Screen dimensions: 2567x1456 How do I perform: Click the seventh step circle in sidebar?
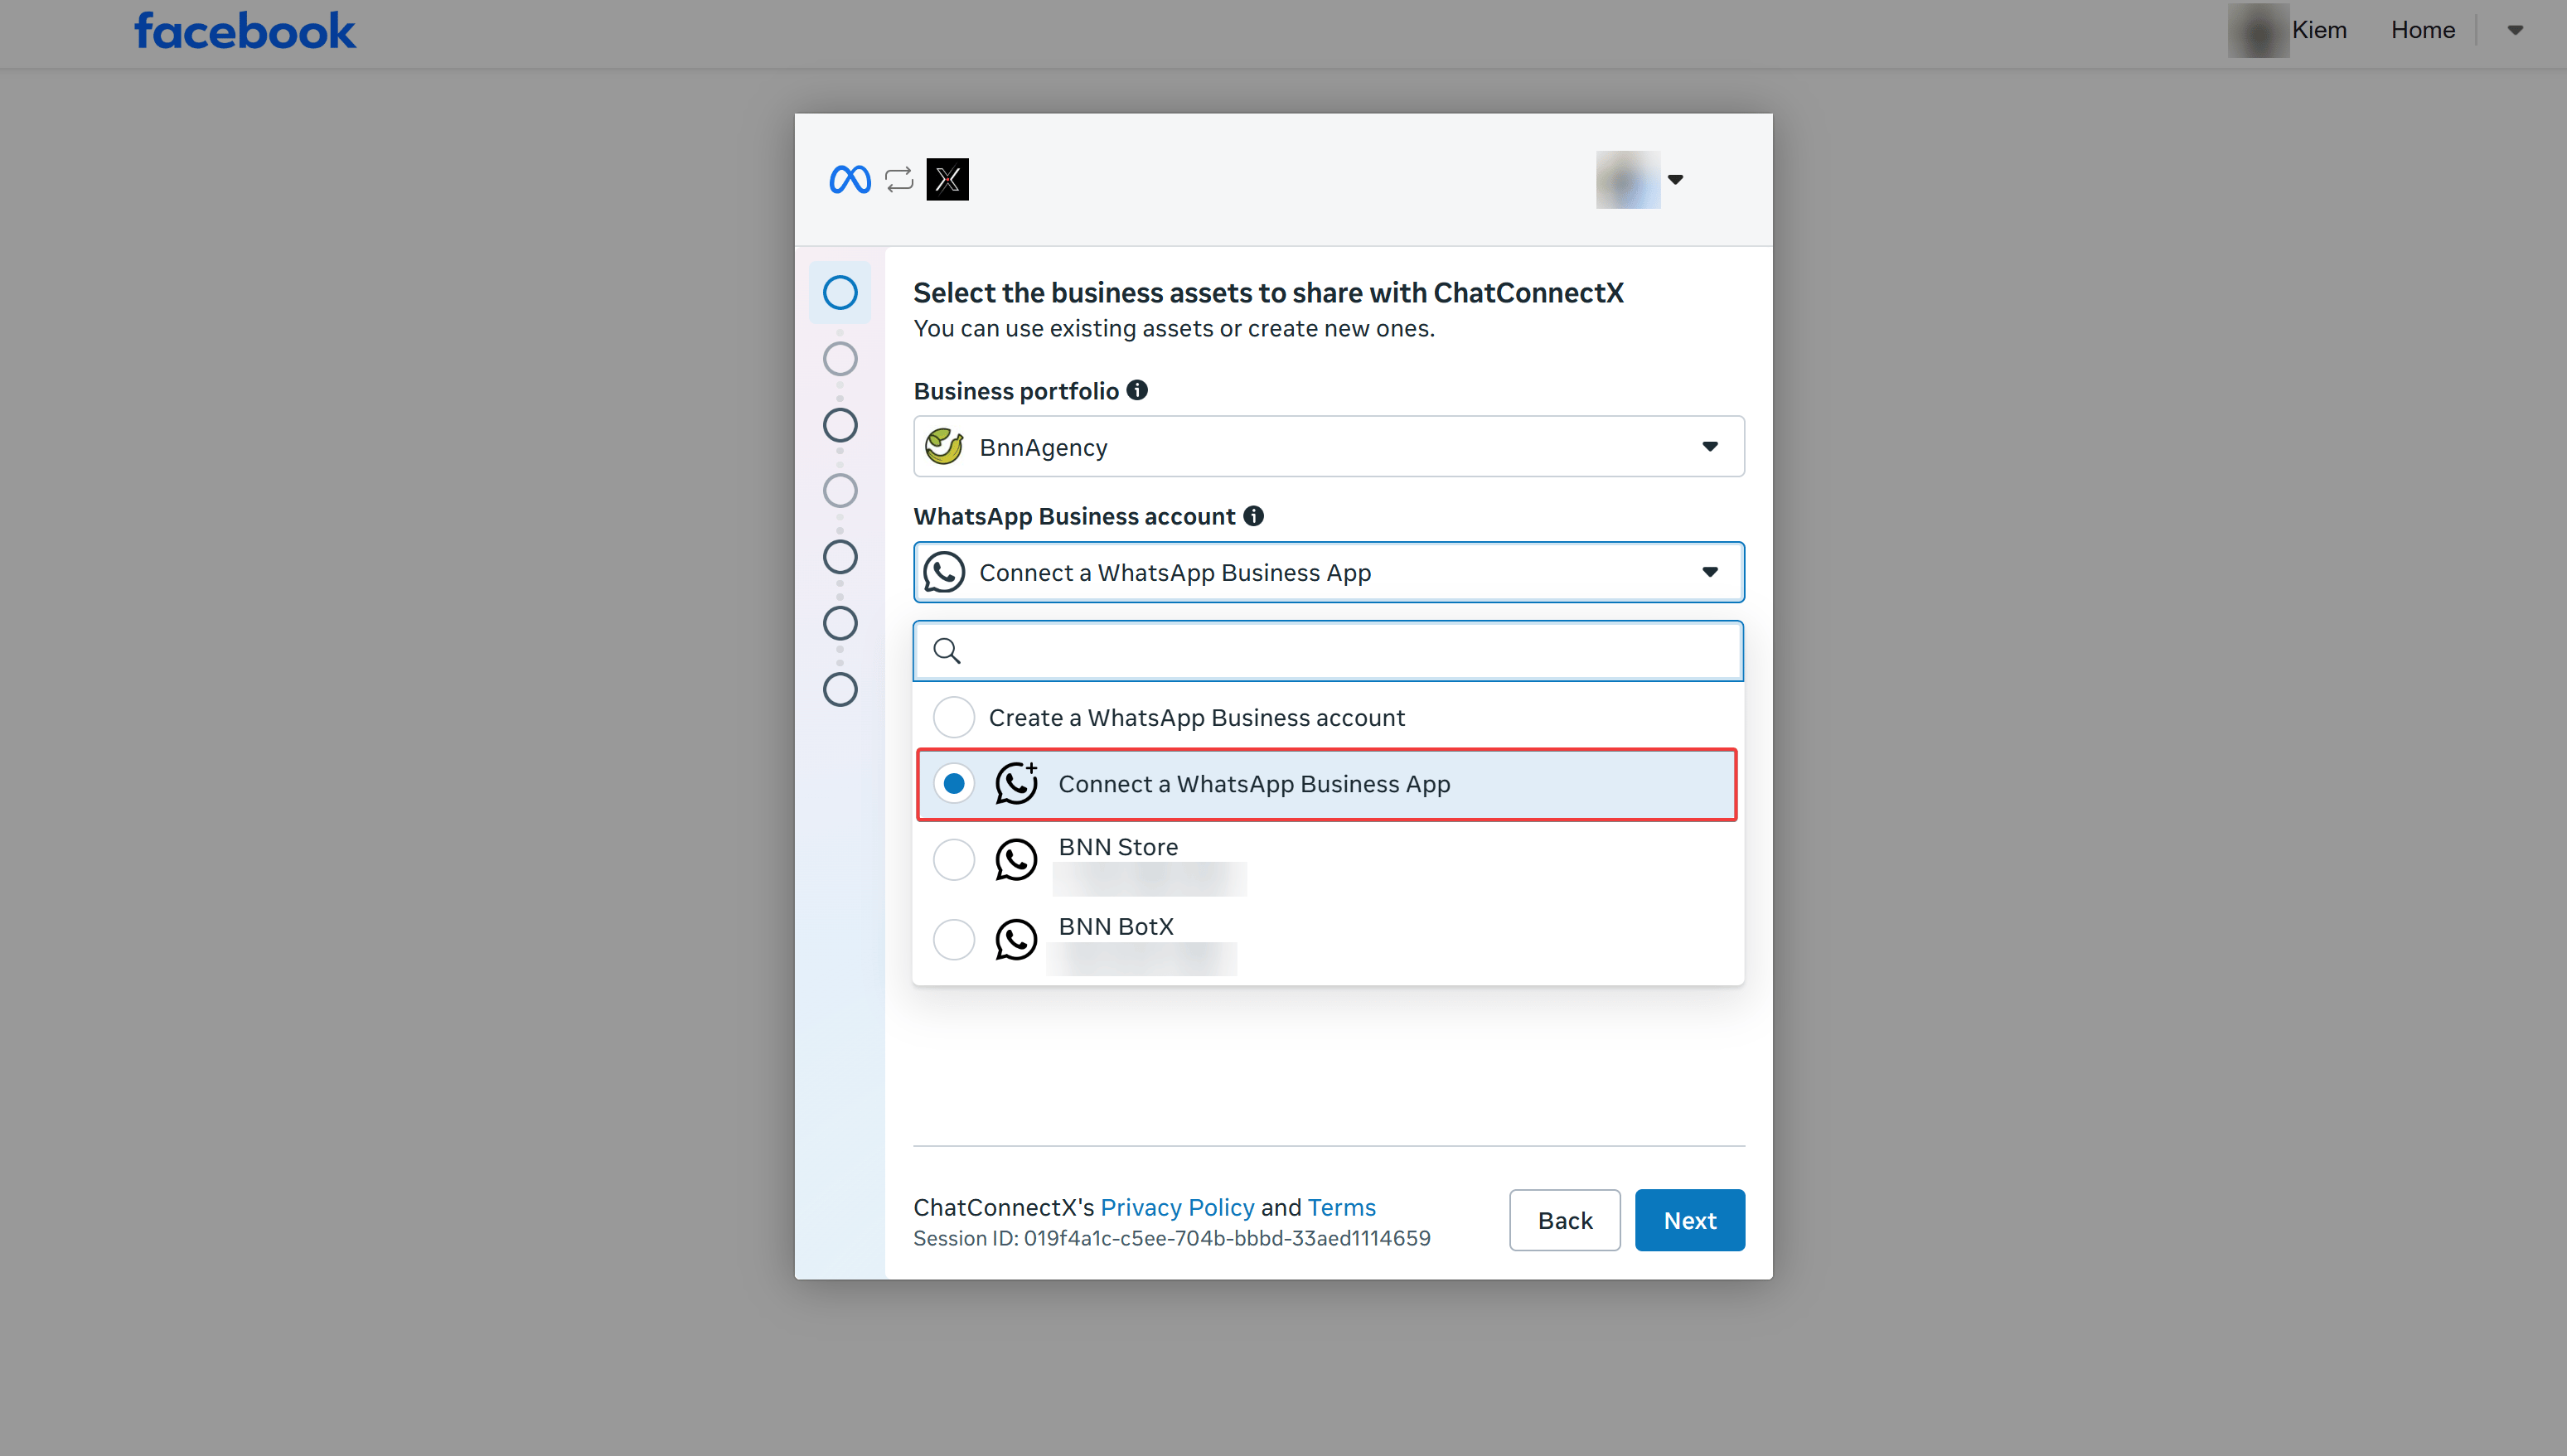click(x=840, y=689)
